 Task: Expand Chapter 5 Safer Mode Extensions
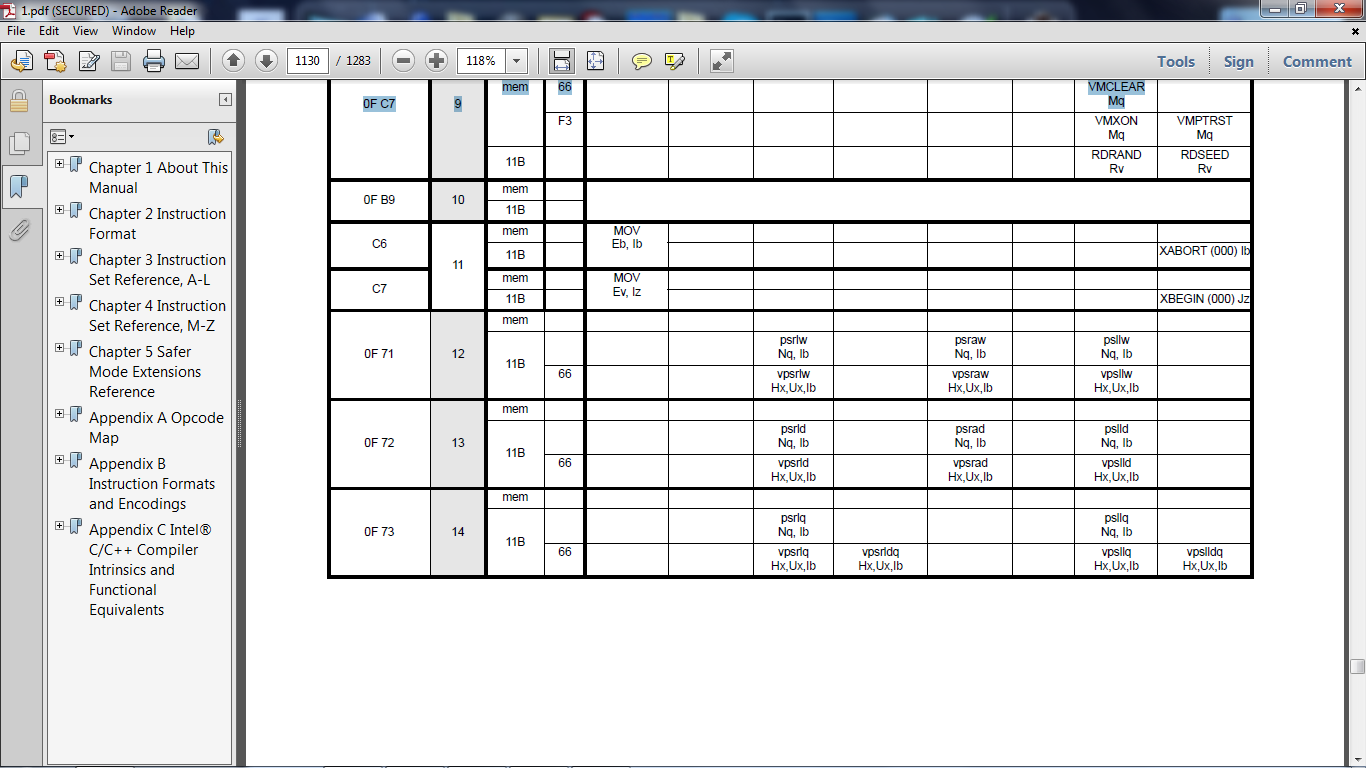60,348
